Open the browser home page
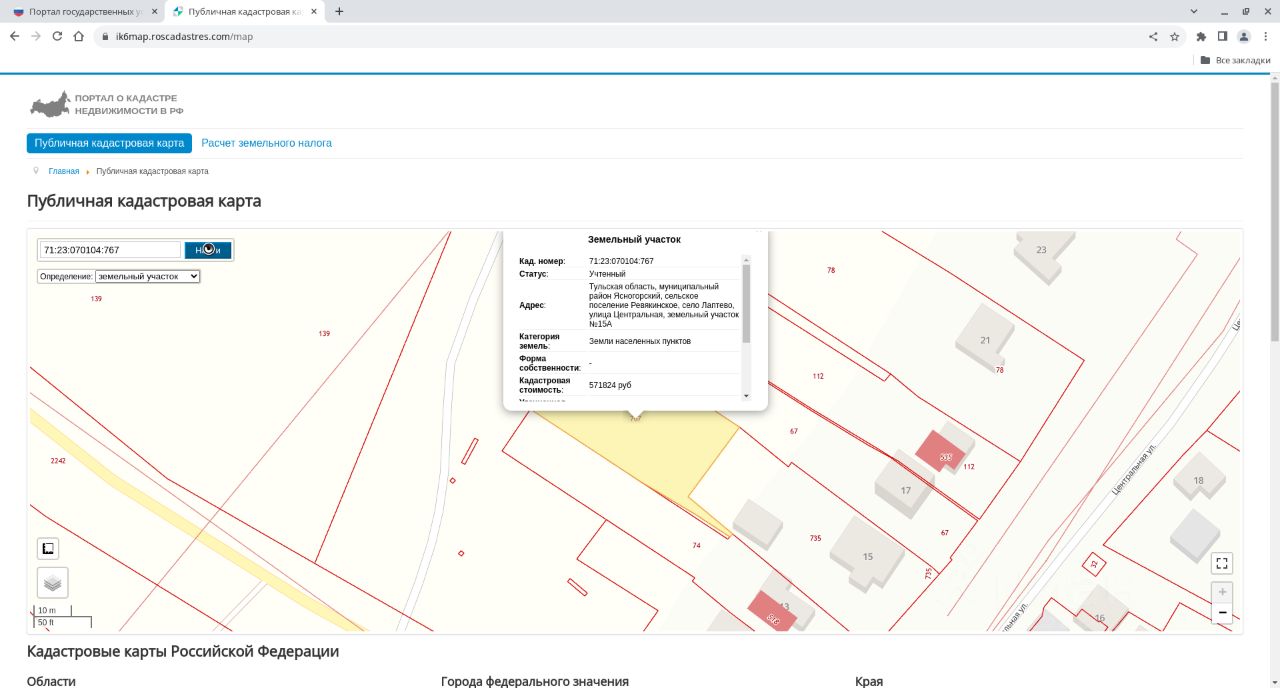 click(78, 36)
